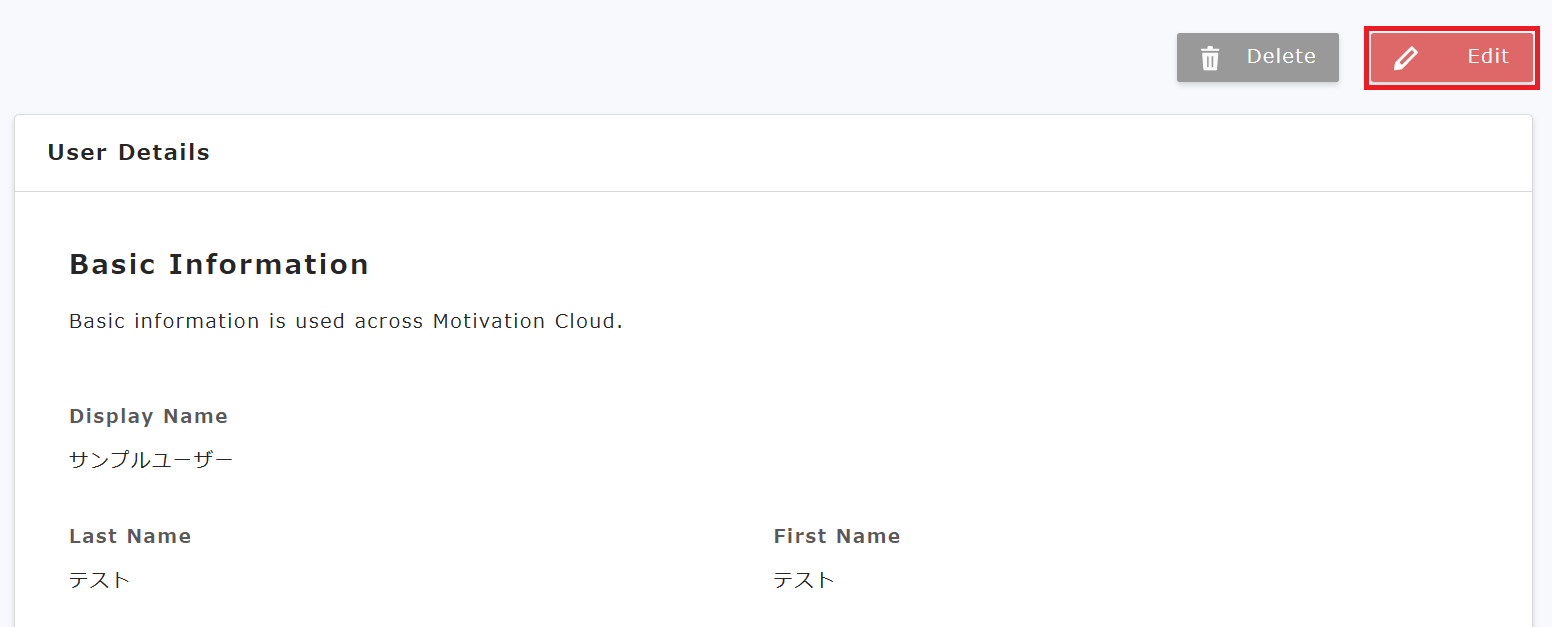This screenshot has height=627, width=1552.
Task: Select the テスト value under First Name
Action: (x=804, y=580)
